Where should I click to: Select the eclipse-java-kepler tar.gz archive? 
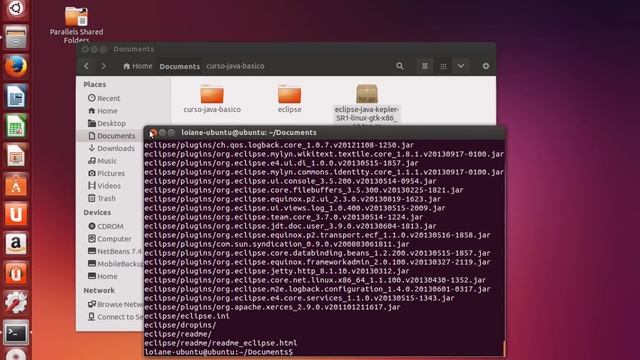367,103
